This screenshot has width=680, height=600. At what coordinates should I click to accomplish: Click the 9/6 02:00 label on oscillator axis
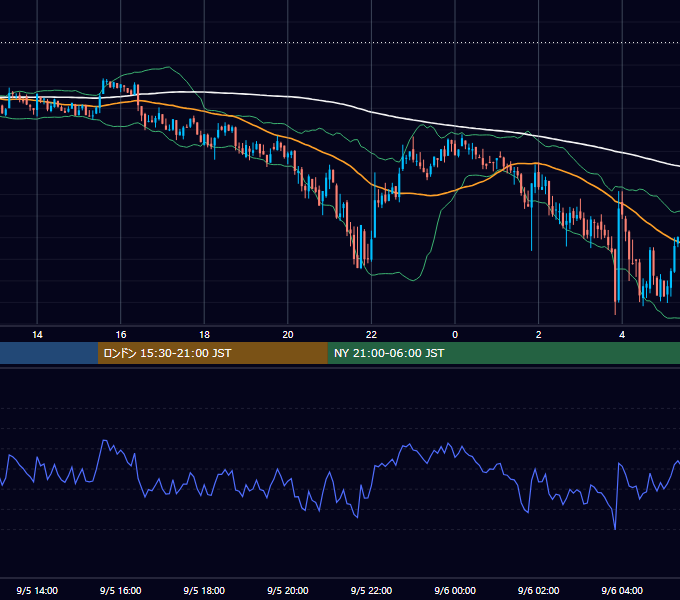539,590
